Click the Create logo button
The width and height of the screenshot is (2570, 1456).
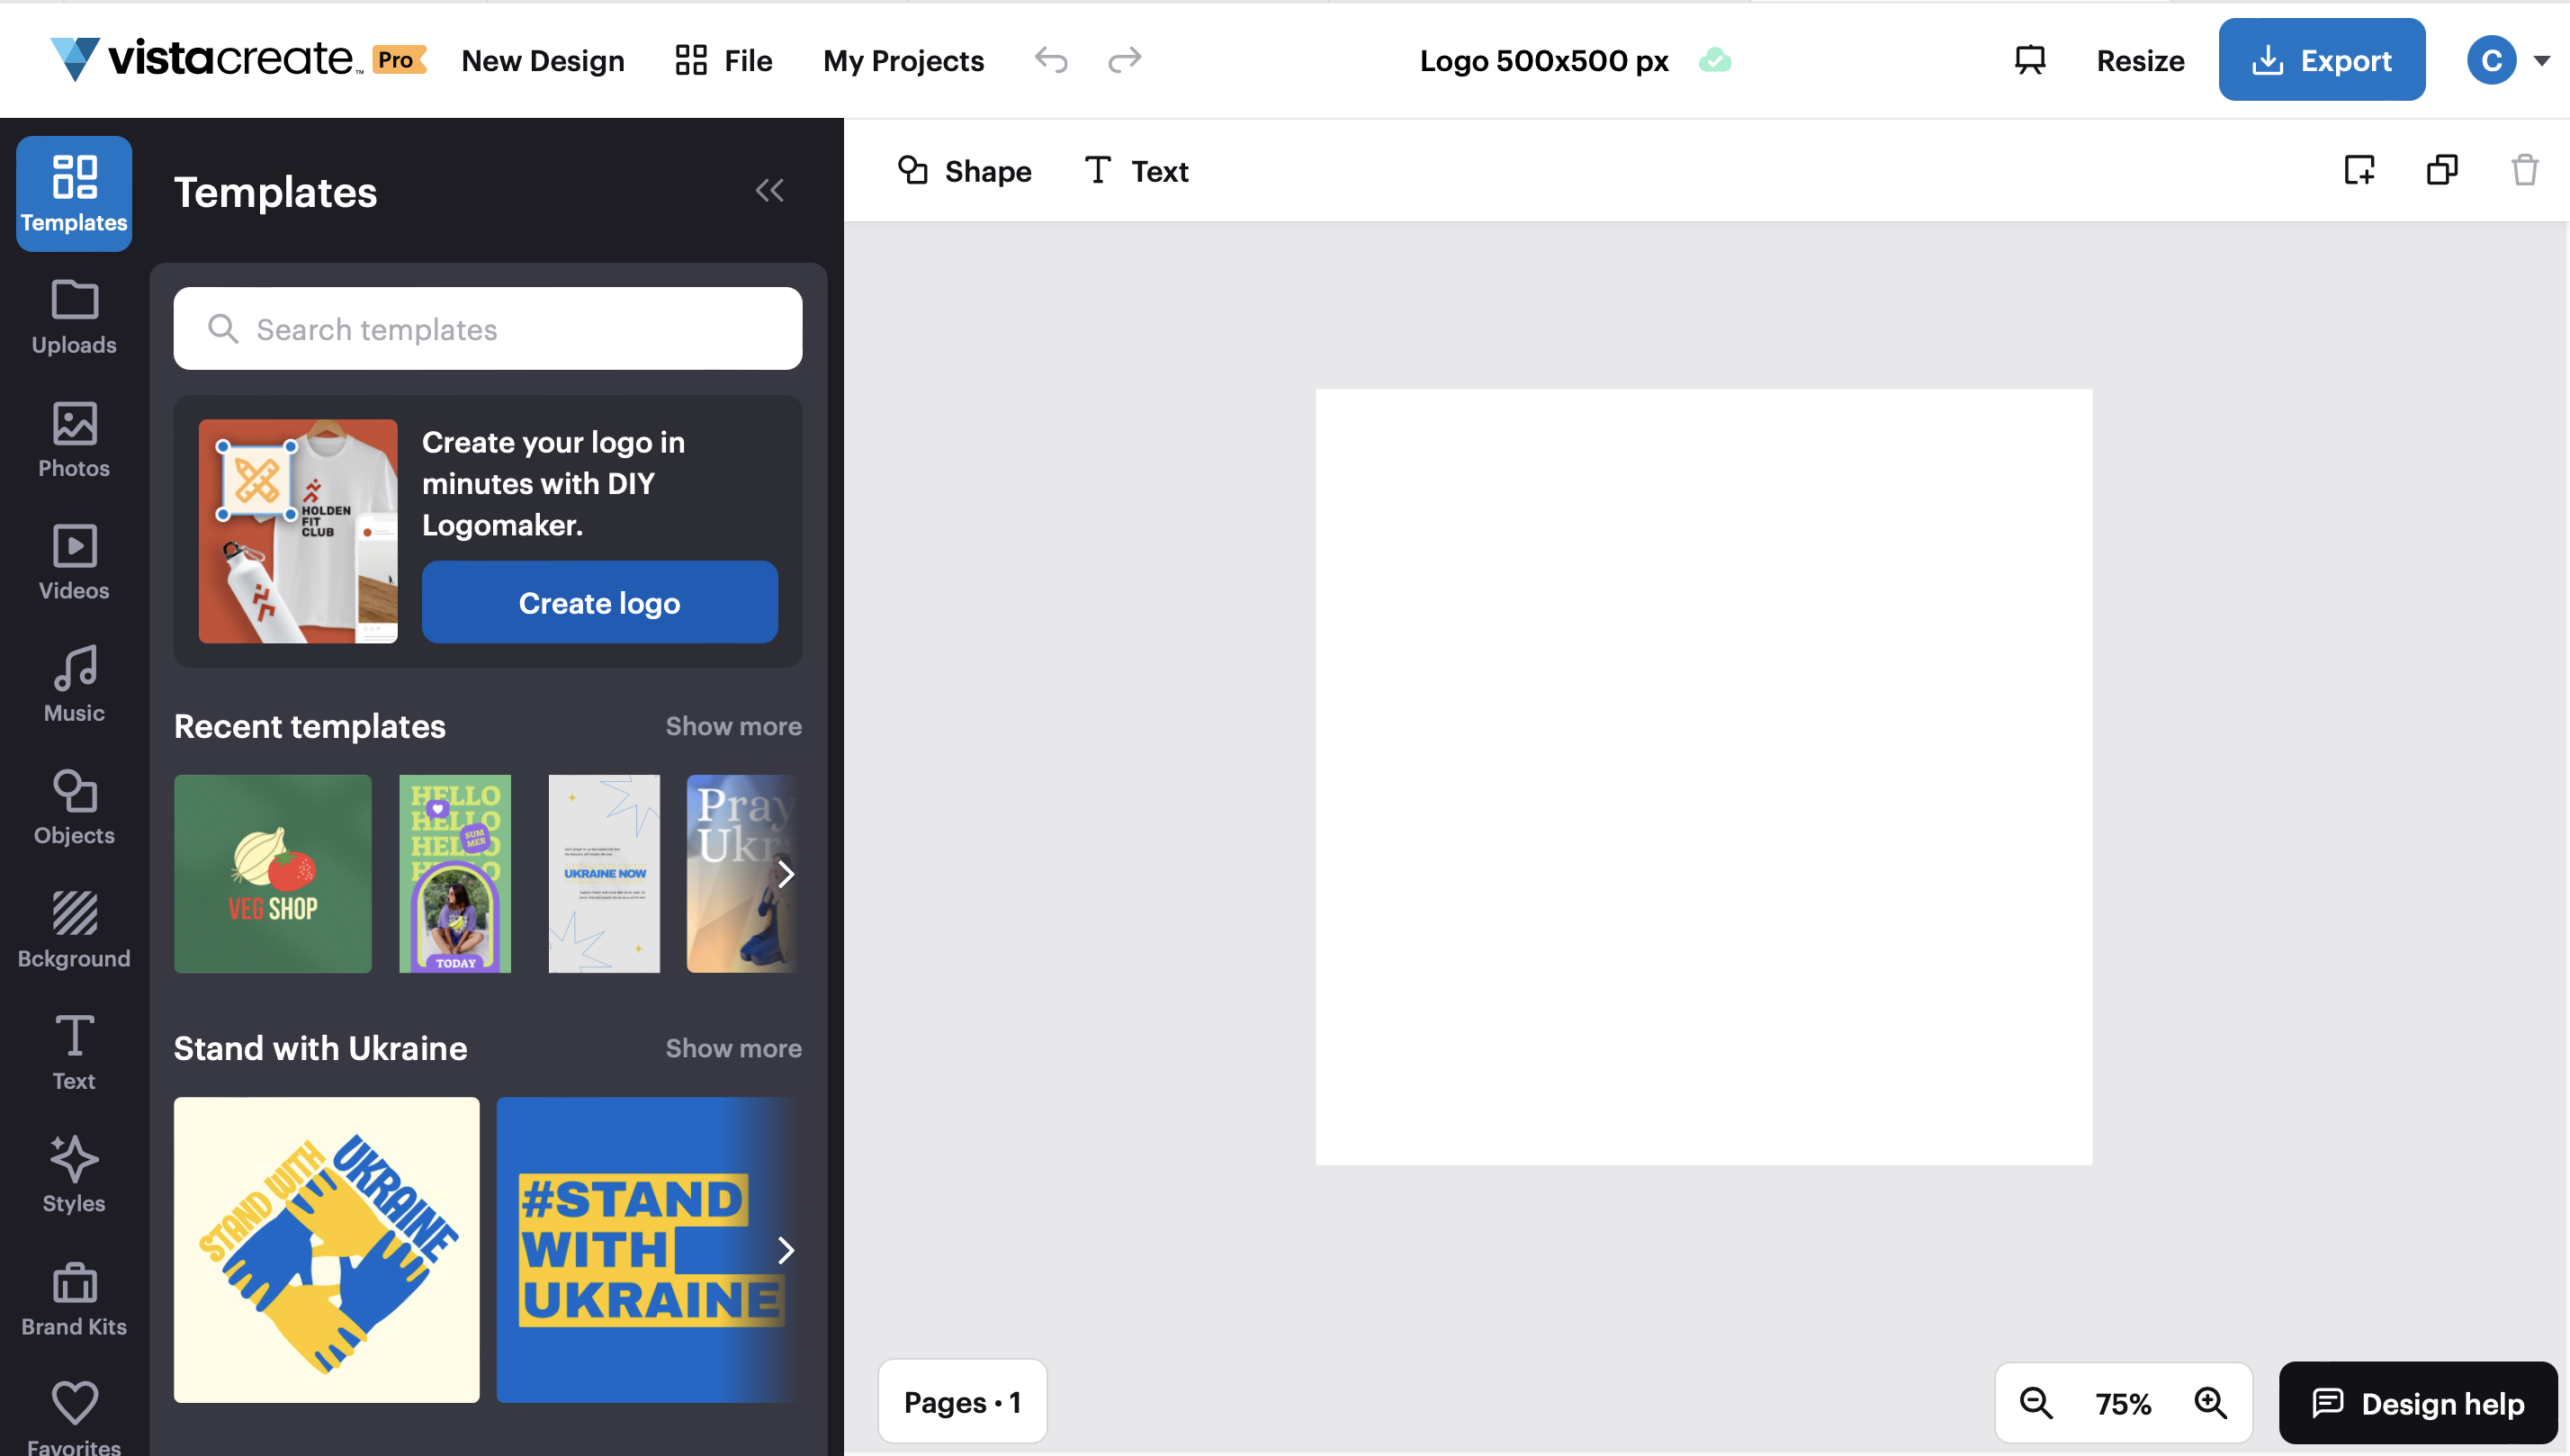click(599, 602)
